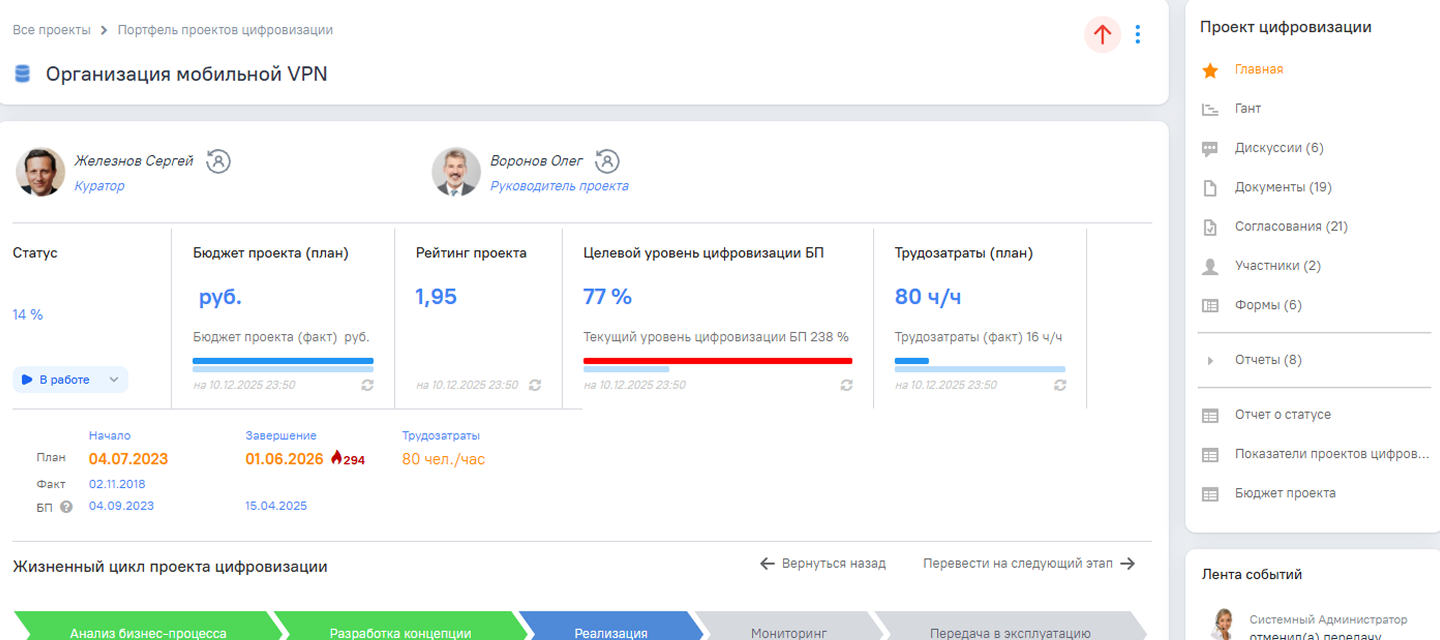Image resolution: width=1440 pixels, height=640 pixels.
Task: Click the change-manager icon beside Воронов Олег
Action: [x=607, y=161]
